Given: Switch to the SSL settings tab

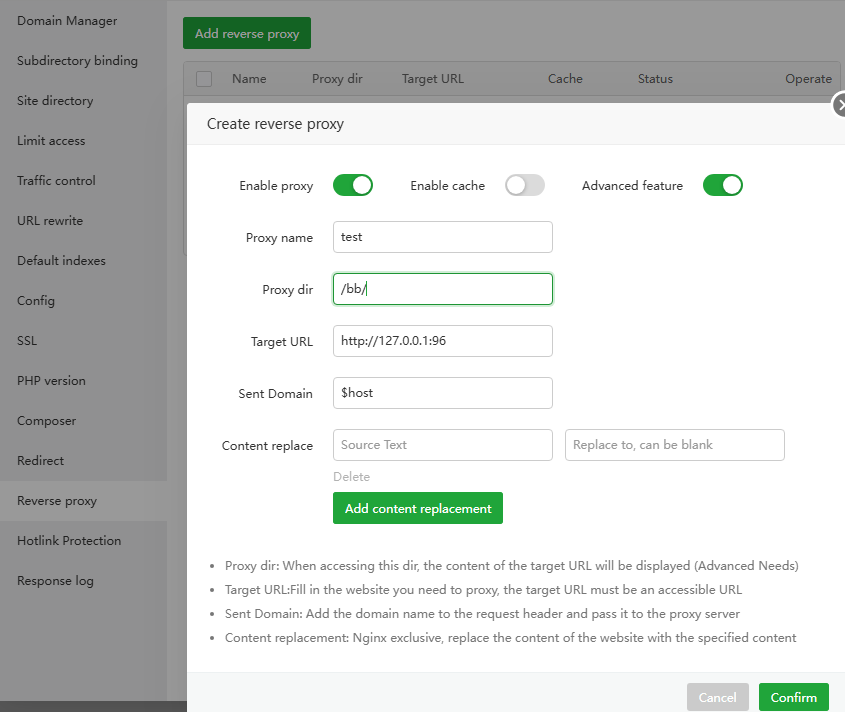Looking at the screenshot, I should tap(27, 341).
